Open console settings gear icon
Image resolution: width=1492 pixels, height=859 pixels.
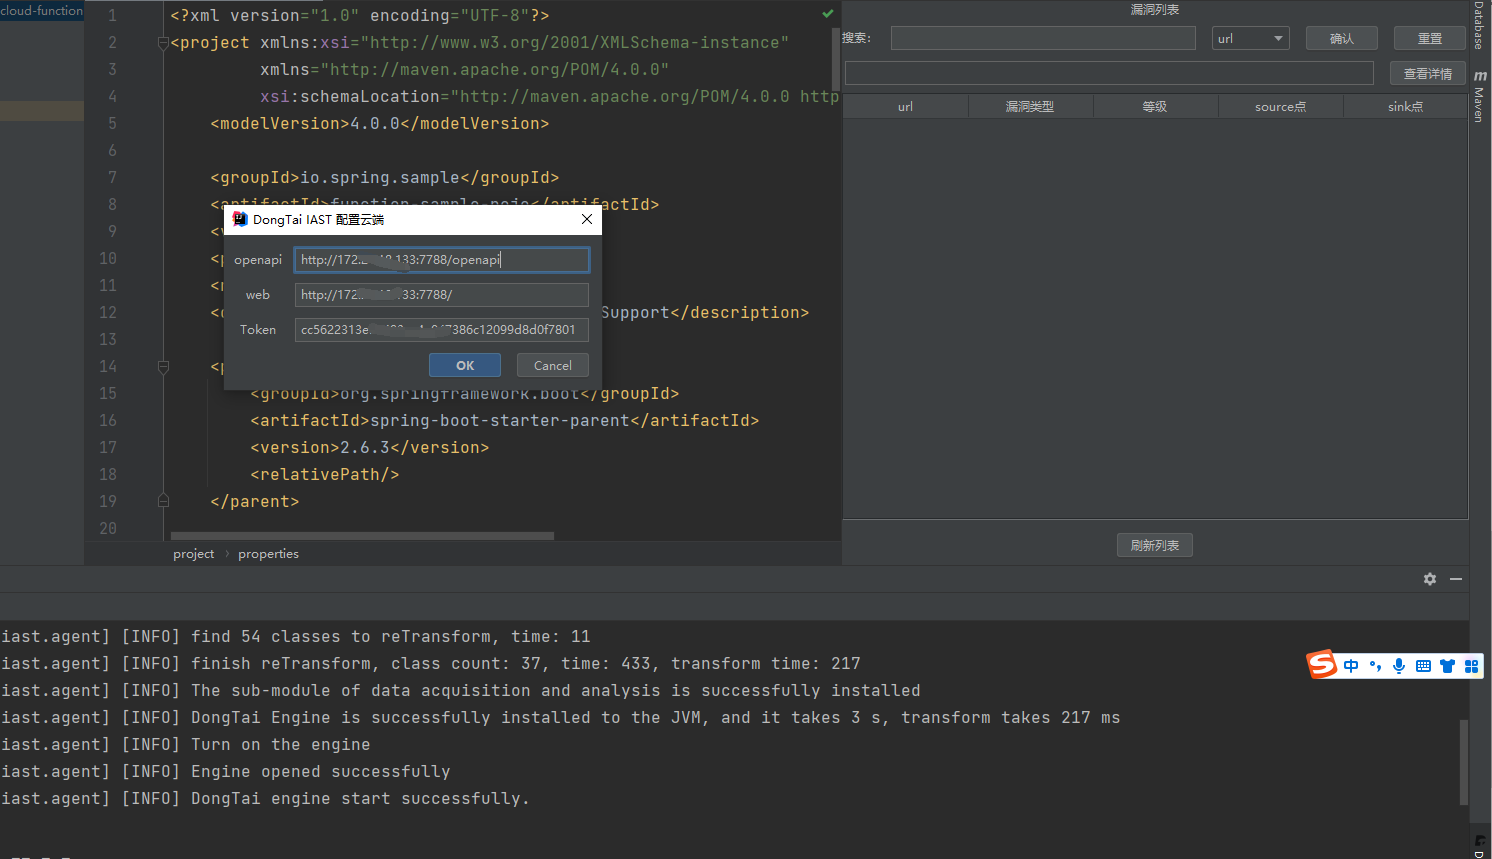(1430, 579)
